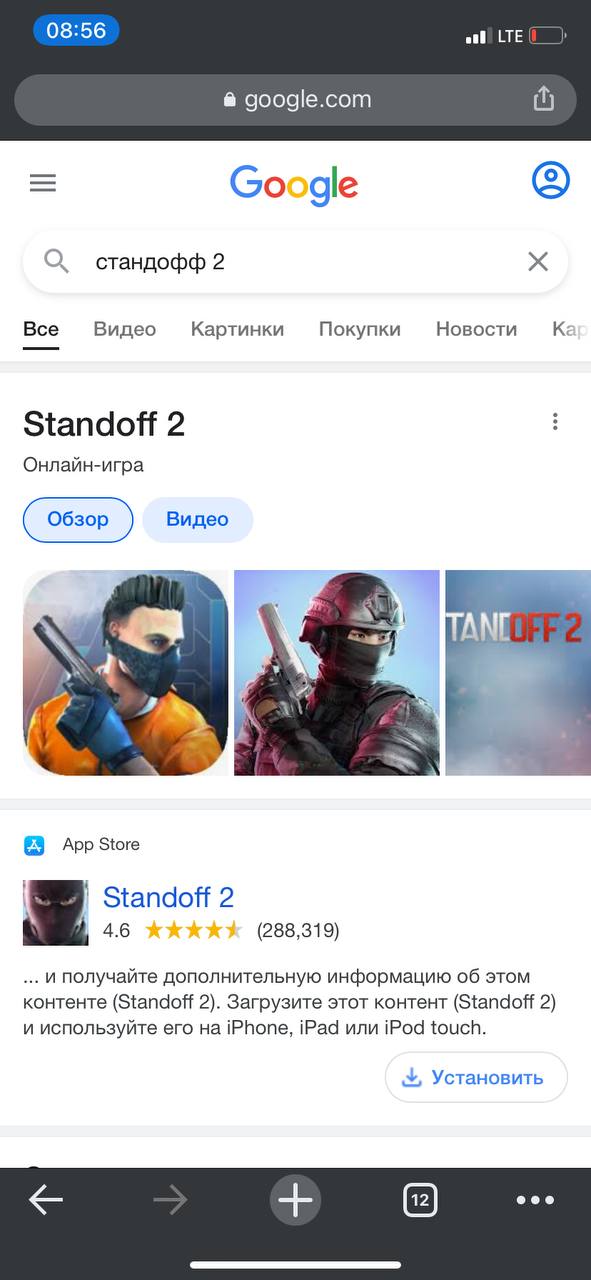591x1280 pixels.
Task: Switch to the Картинки search tab
Action: point(237,329)
